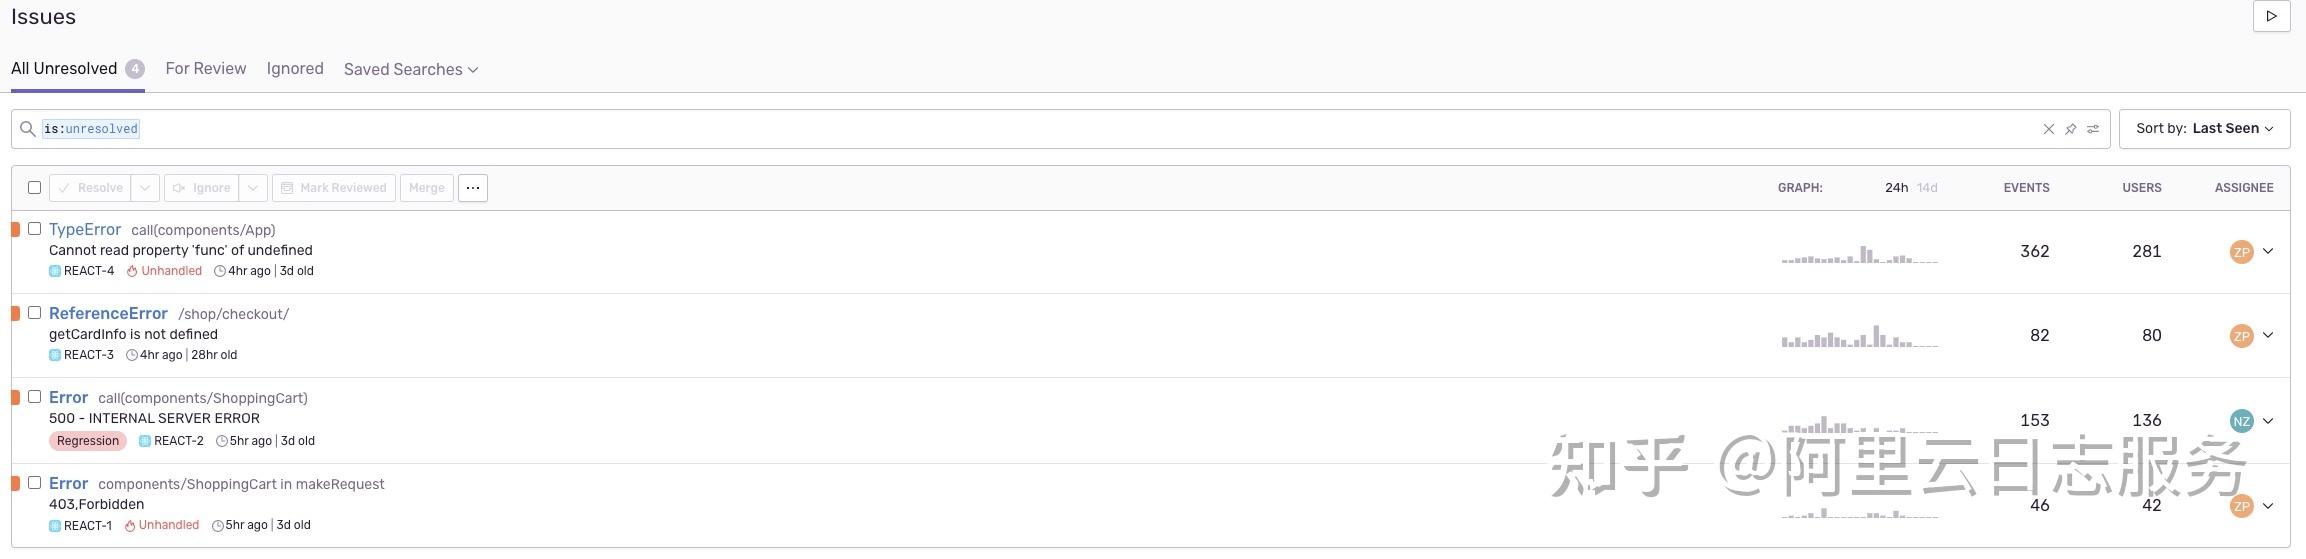Check the TypeError issue checkbox
The width and height of the screenshot is (2306, 559).
point(35,229)
